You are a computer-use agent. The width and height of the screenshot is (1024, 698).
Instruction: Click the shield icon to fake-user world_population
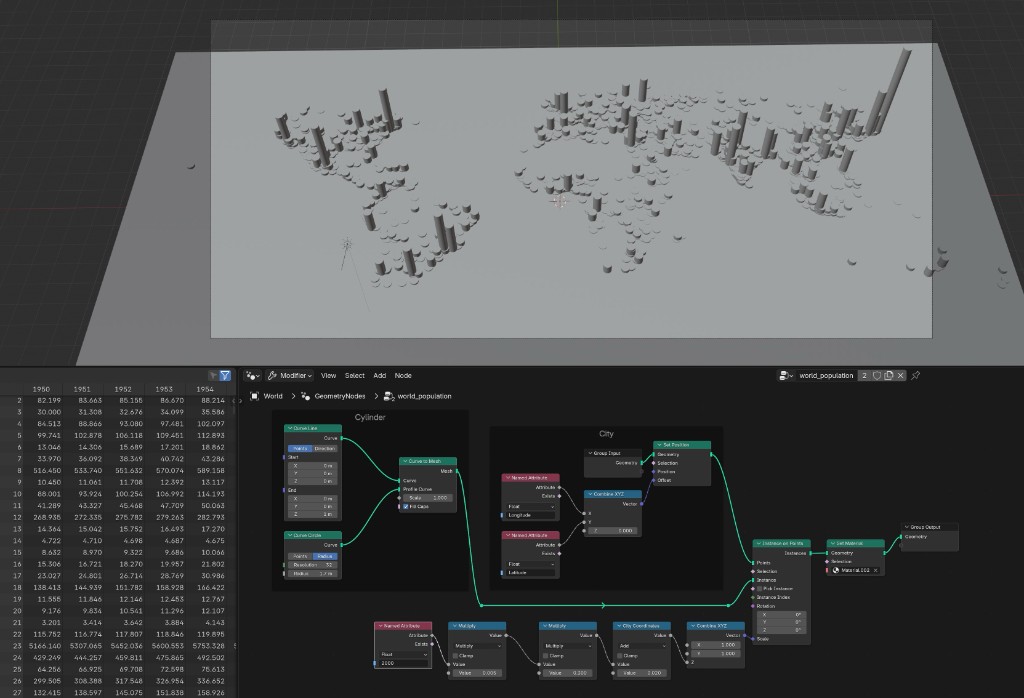[x=877, y=375]
